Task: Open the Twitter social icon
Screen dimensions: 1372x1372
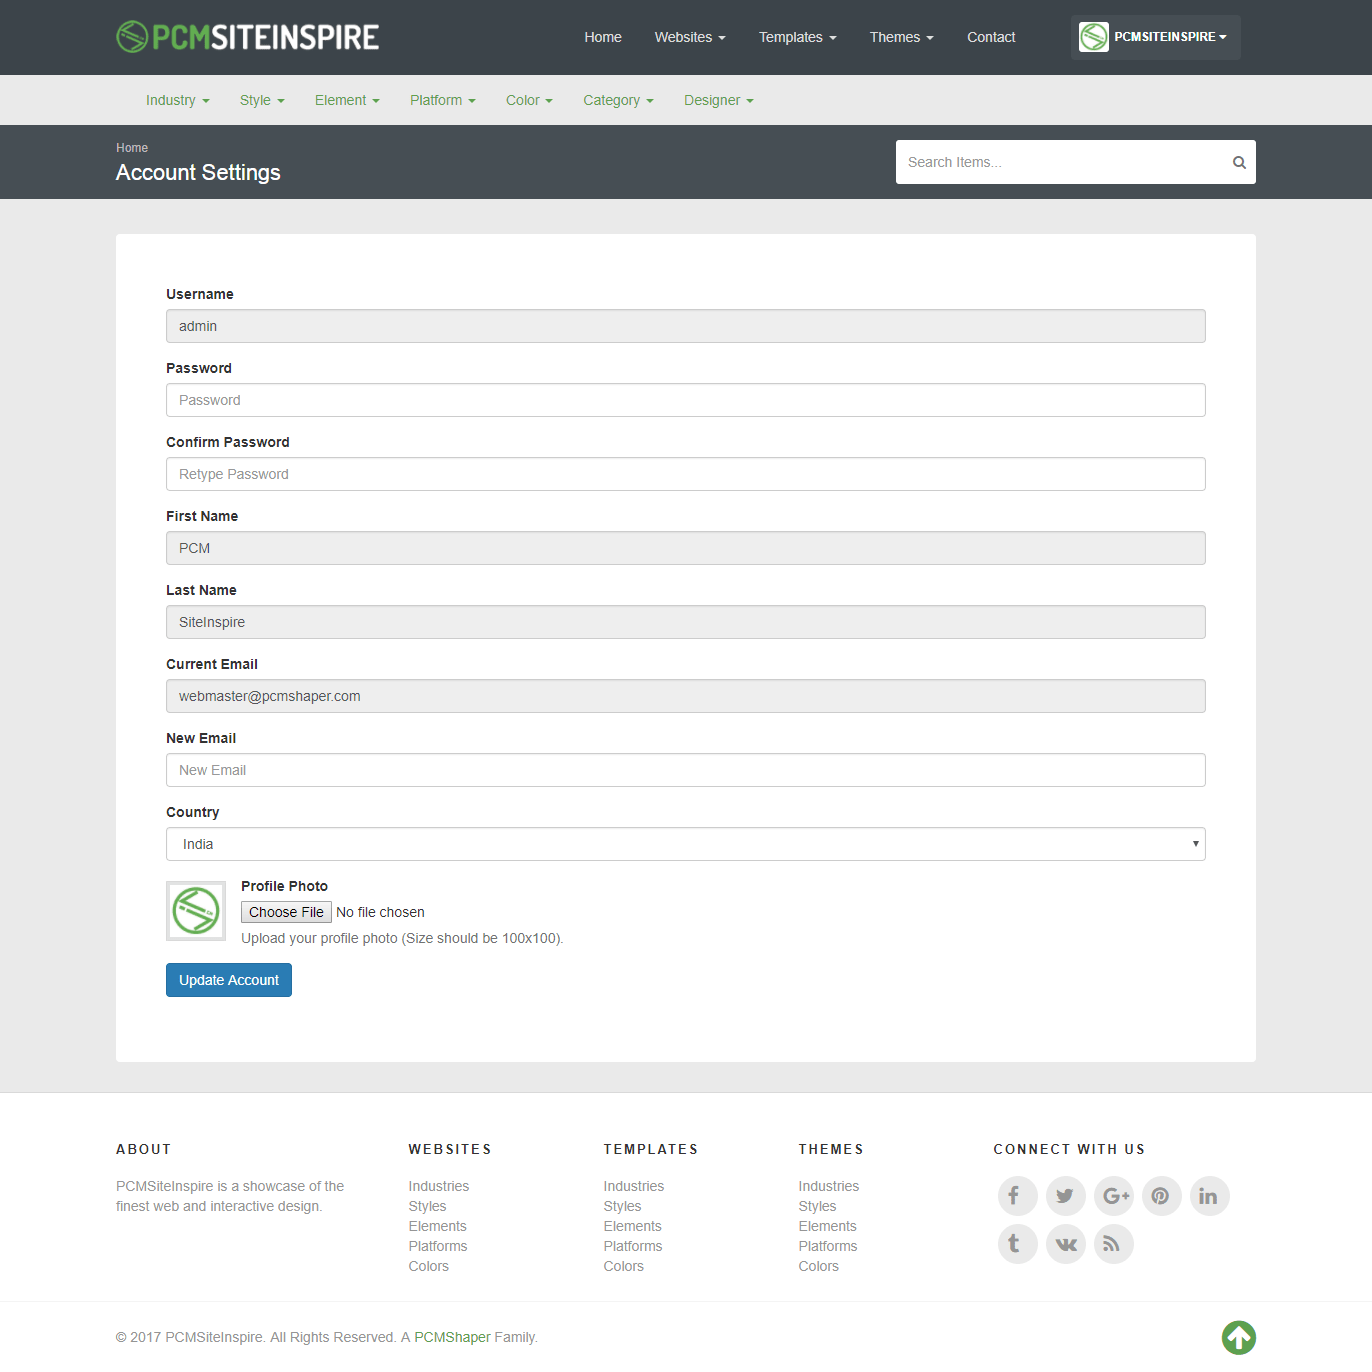Action: pyautogui.click(x=1065, y=1196)
